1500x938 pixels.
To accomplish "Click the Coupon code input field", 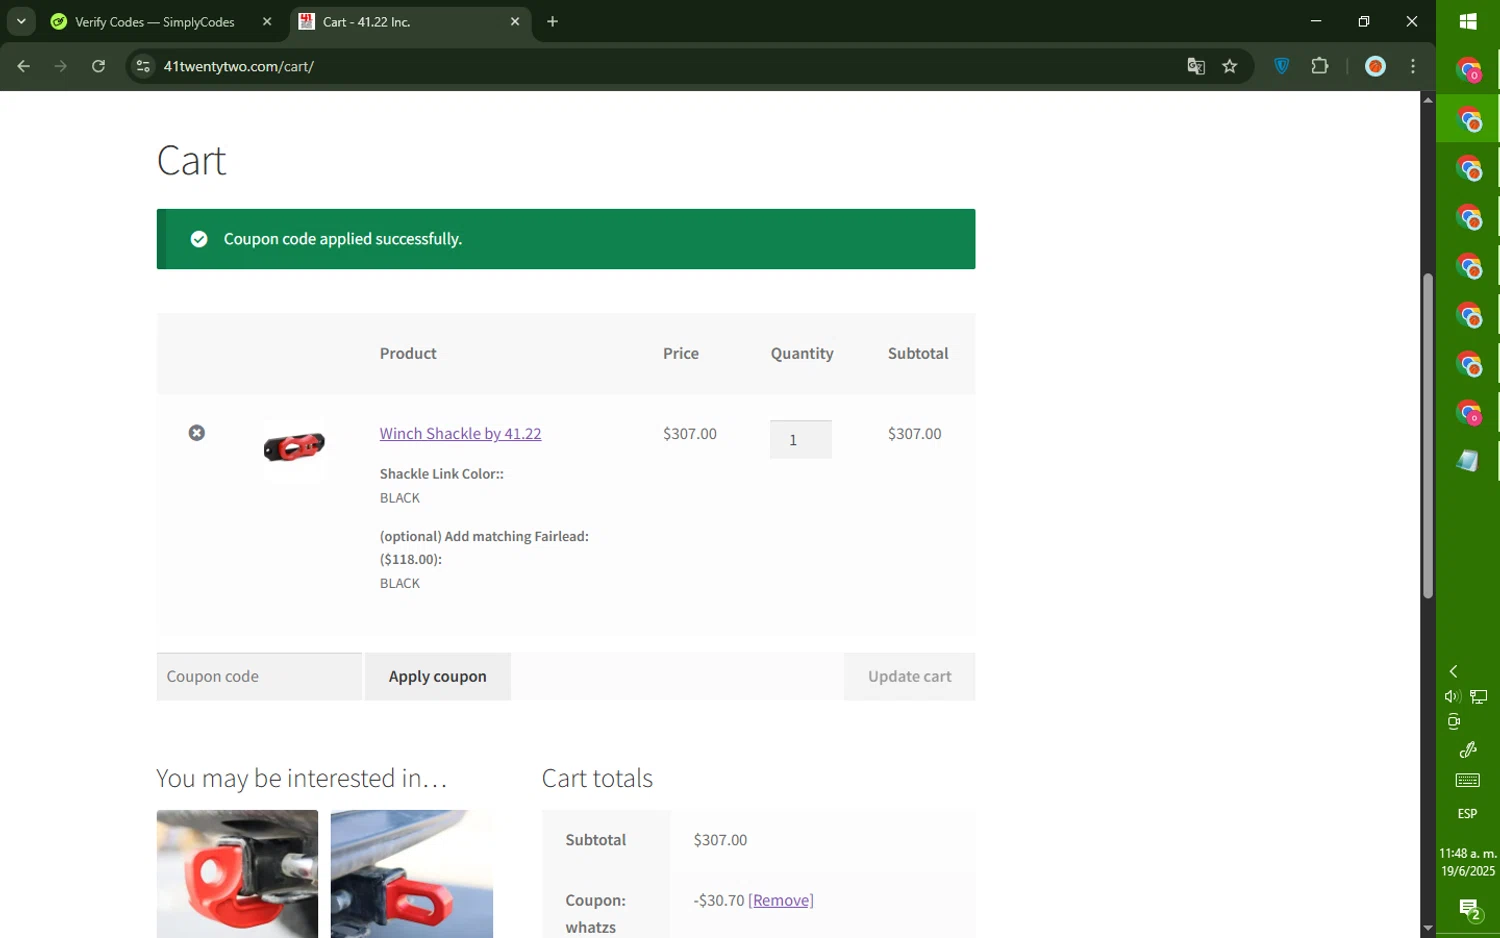I will coord(259,677).
